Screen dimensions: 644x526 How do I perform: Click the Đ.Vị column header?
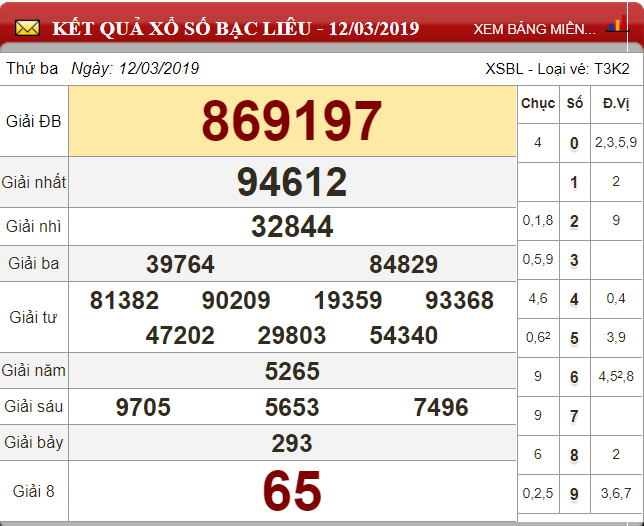tap(616, 103)
